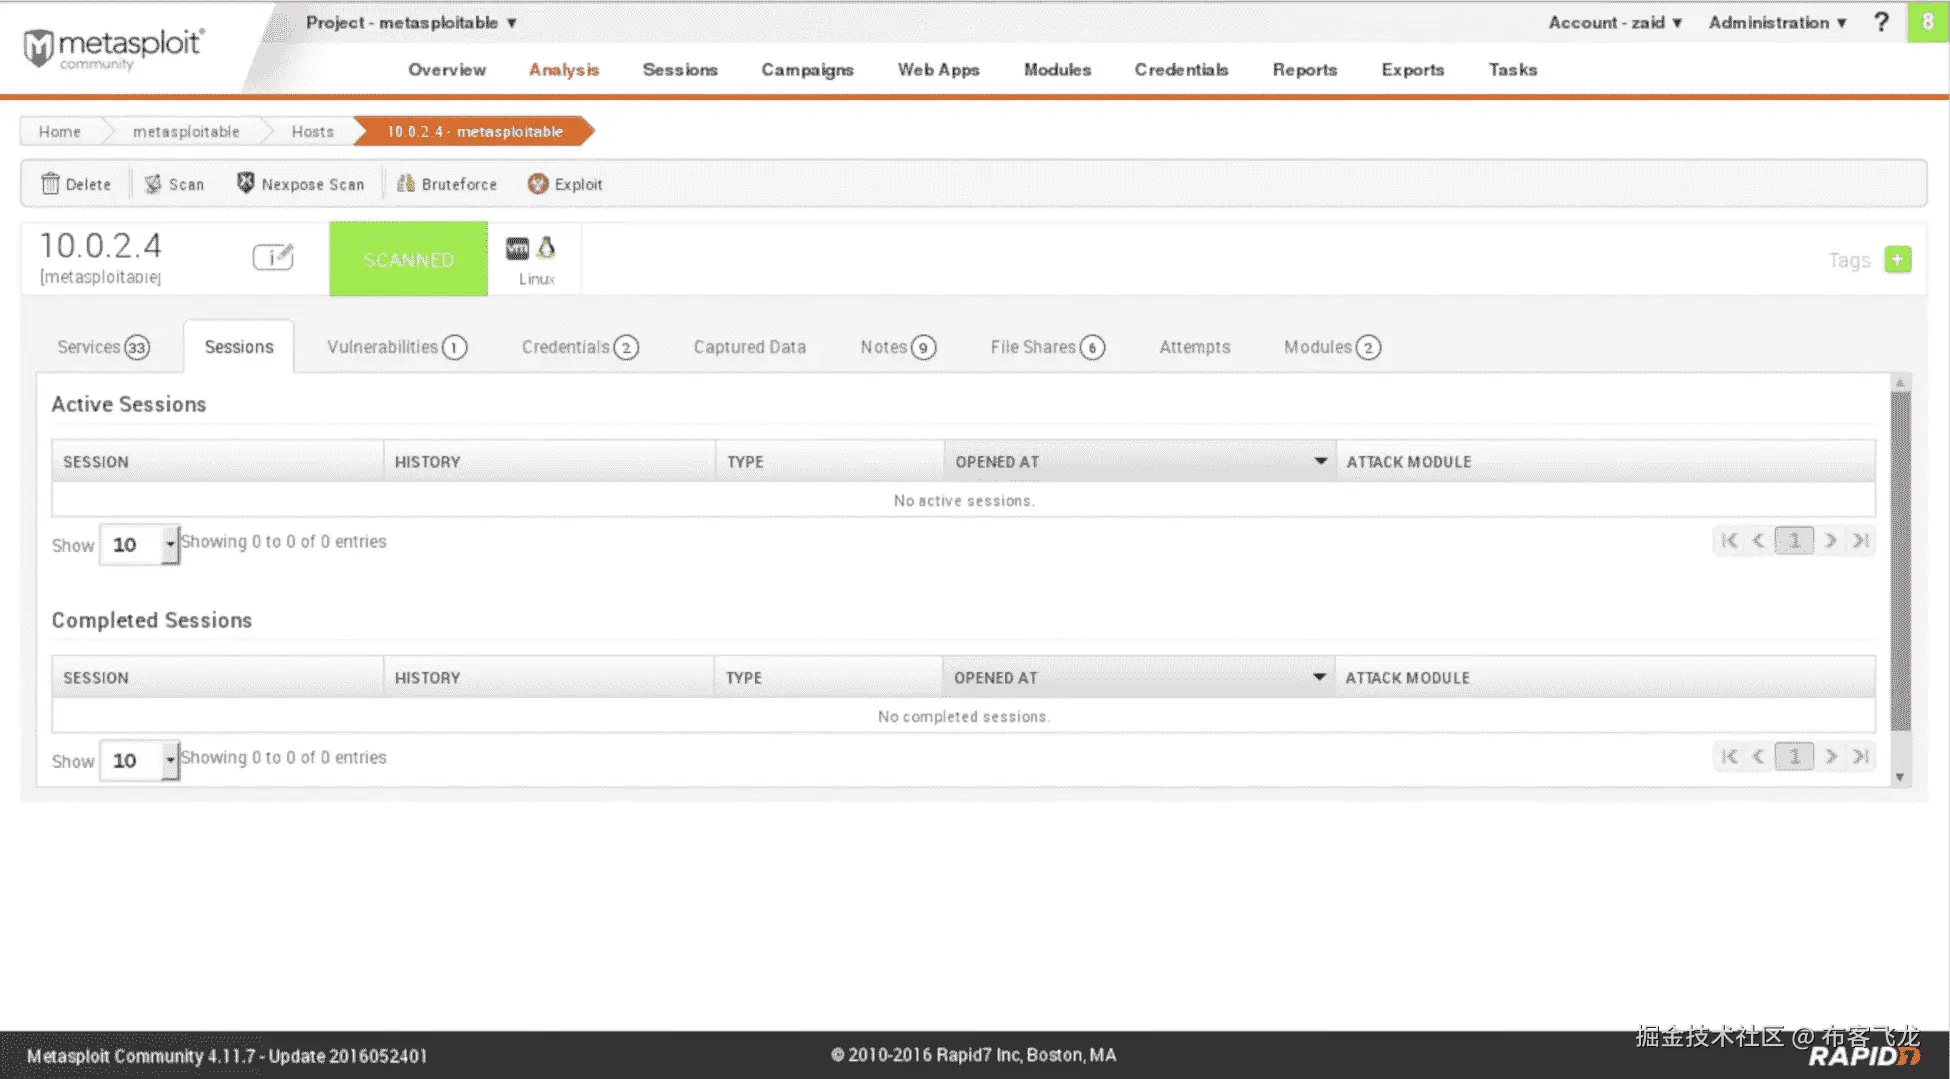Viewport: 1950px width, 1079px height.
Task: Sort Active Sessions by Attack Module
Action: click(1605, 462)
